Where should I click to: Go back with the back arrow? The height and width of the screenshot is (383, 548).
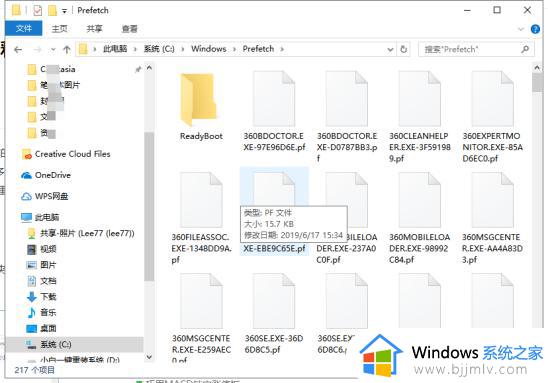[18, 50]
